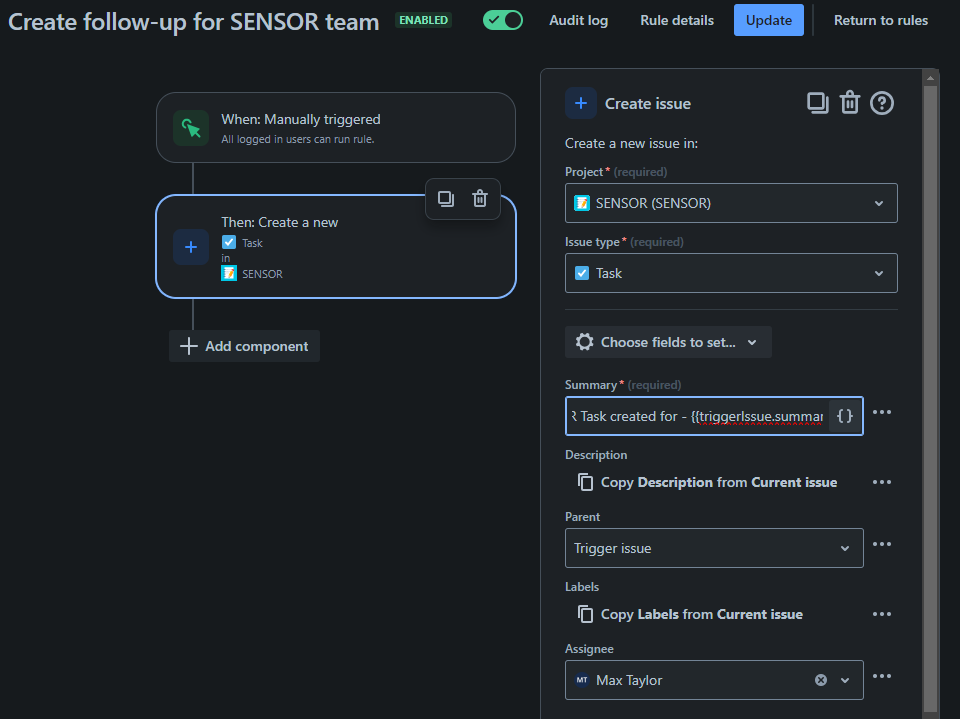Open more options for Summary field
This screenshot has width=960, height=719.
point(882,412)
